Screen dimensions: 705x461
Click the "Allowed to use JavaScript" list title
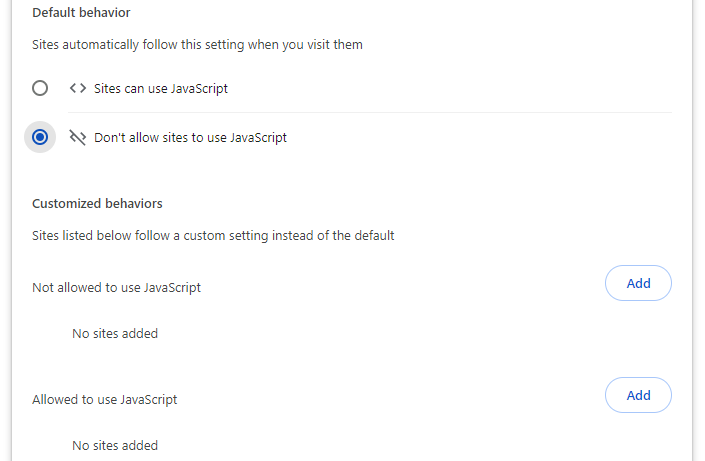point(104,399)
